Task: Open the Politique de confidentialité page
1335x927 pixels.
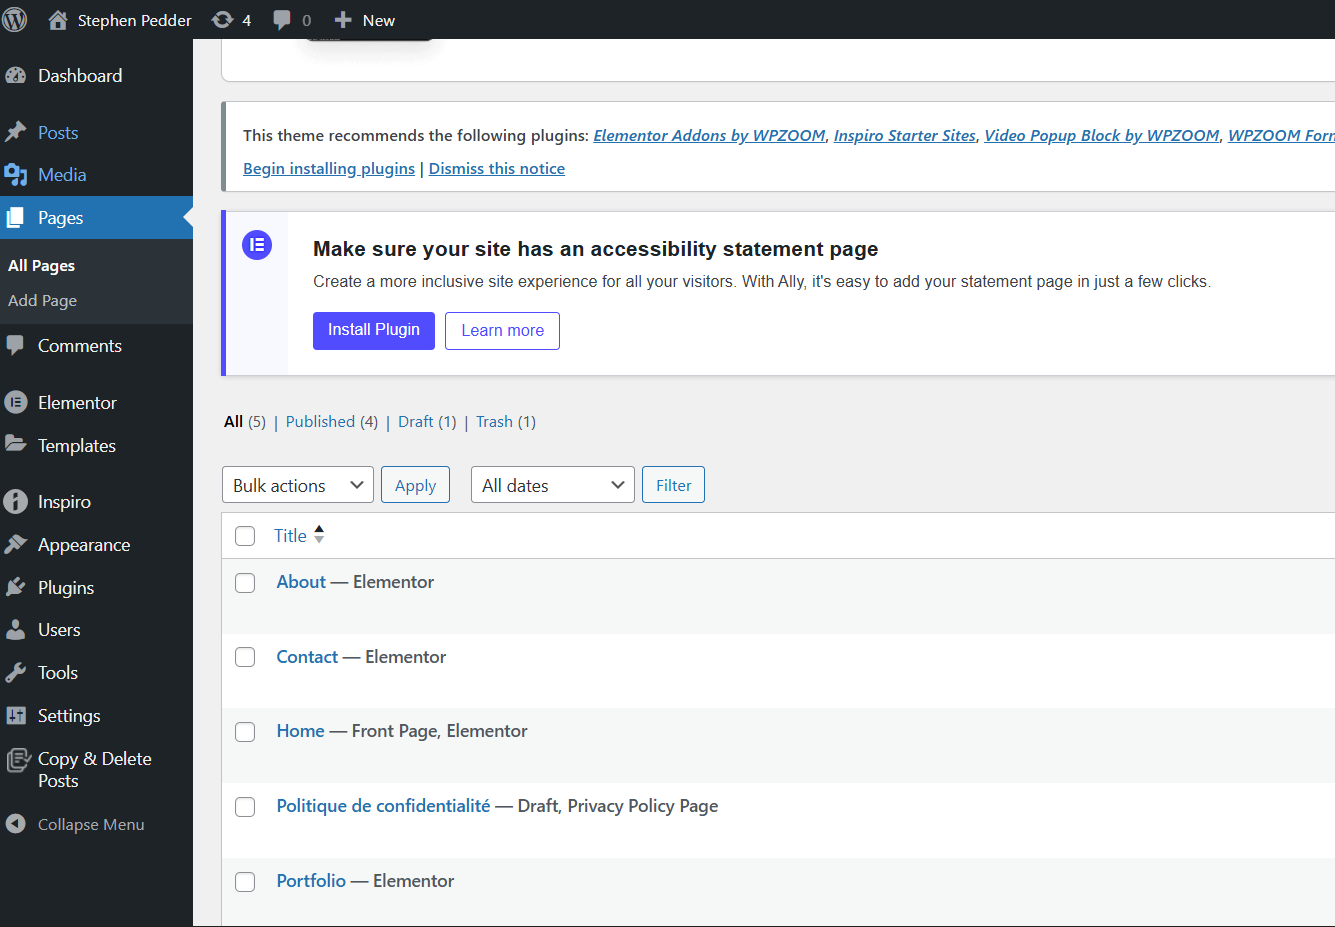Action: click(x=383, y=806)
